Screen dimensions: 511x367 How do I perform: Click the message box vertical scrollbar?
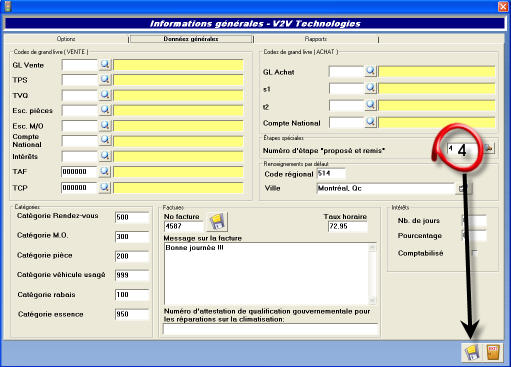click(x=372, y=273)
